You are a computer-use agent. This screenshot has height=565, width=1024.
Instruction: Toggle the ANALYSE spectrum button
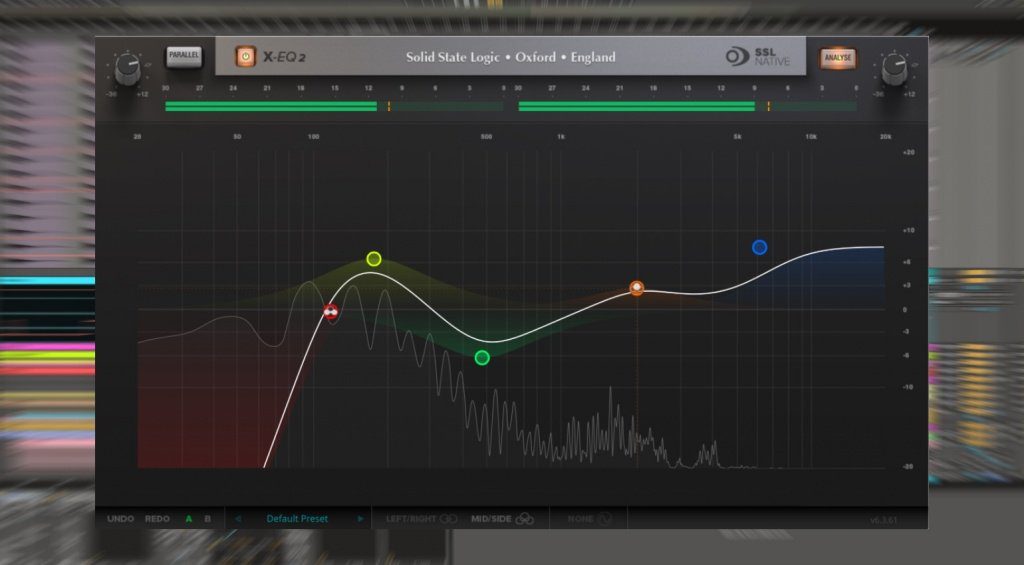click(x=837, y=57)
